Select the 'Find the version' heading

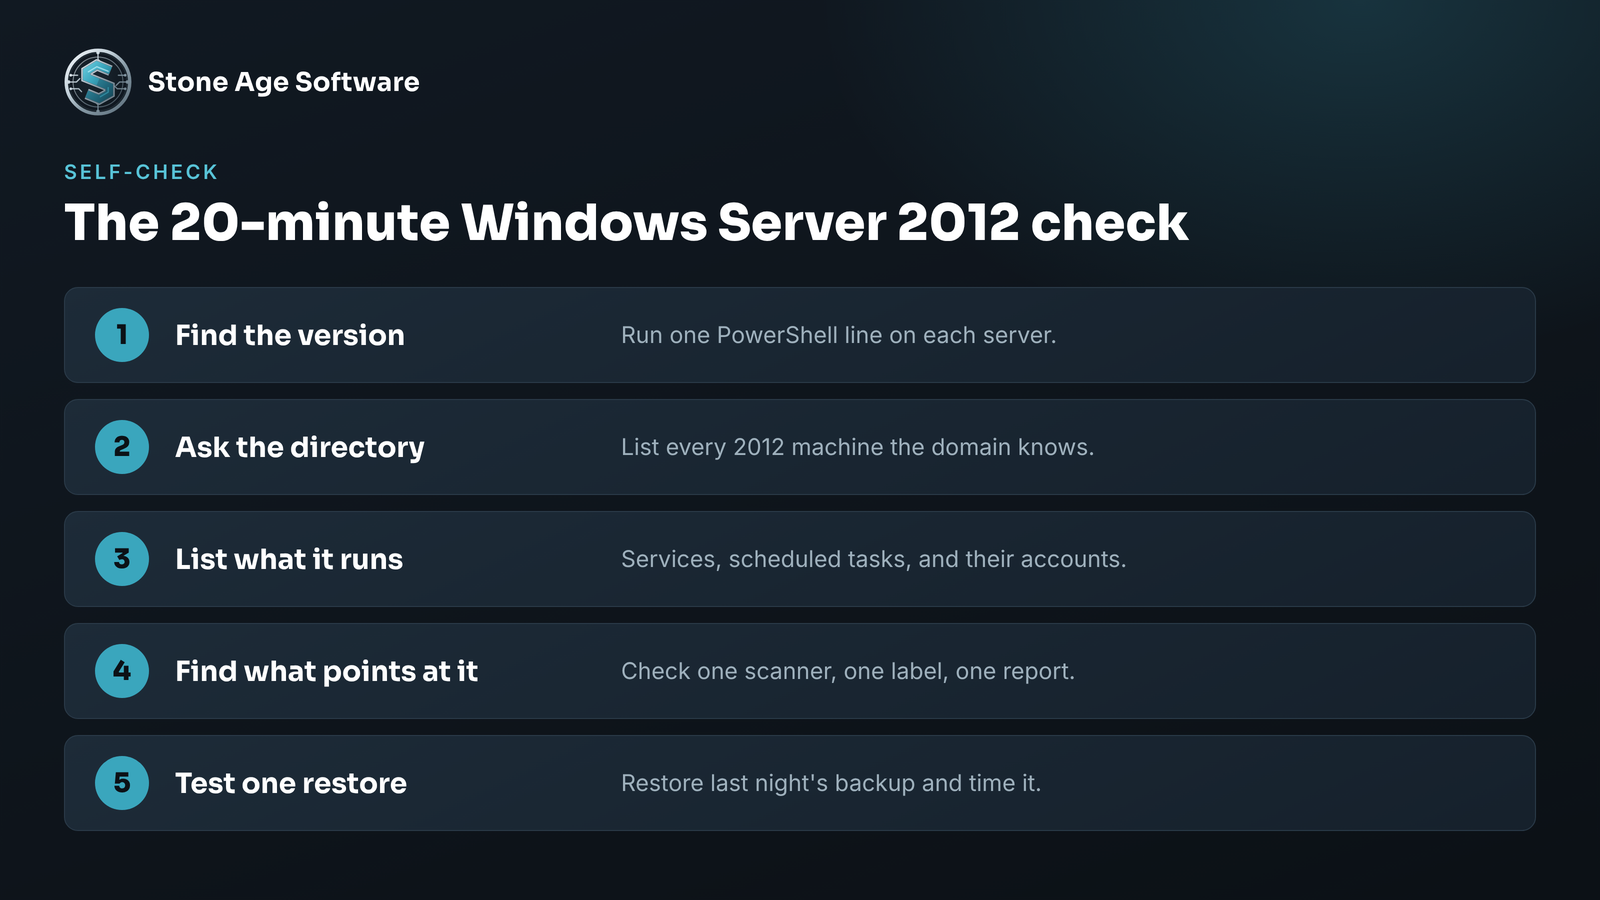(x=290, y=335)
